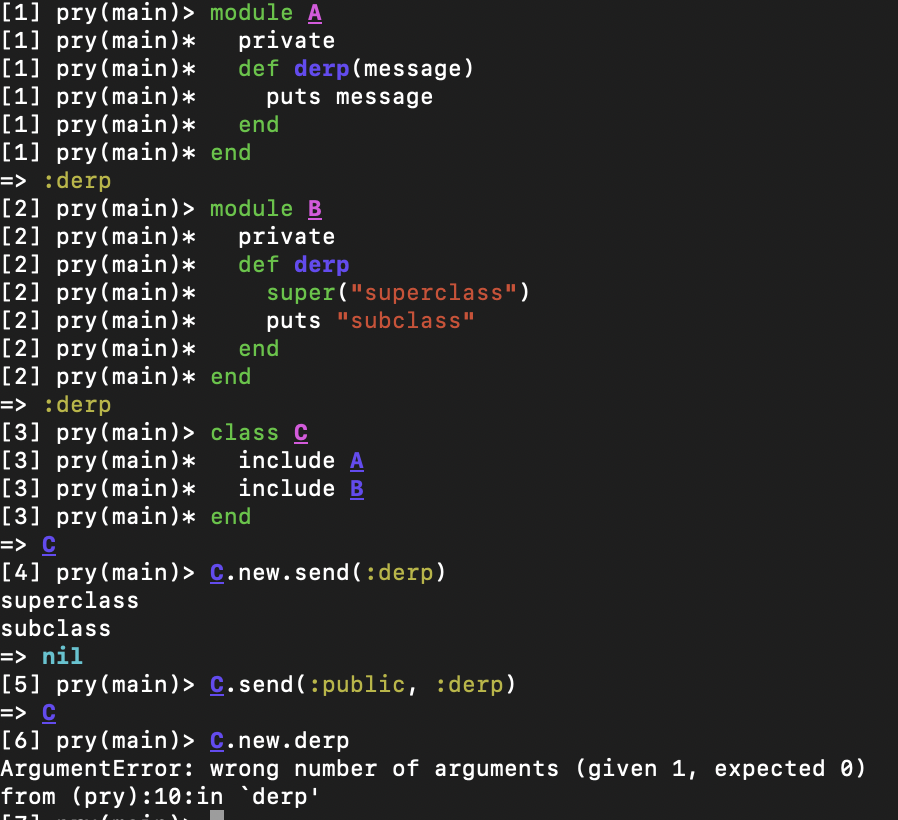The image size is (898, 820).
Task: Click the 'include A' line
Action: (301, 461)
